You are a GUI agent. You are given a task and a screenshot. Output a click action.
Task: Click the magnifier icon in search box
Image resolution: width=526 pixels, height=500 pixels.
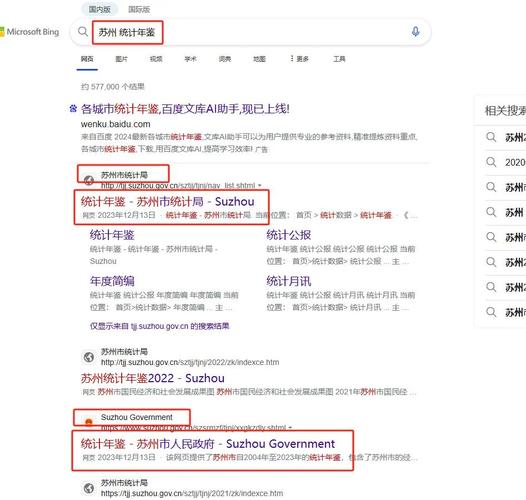click(x=83, y=32)
